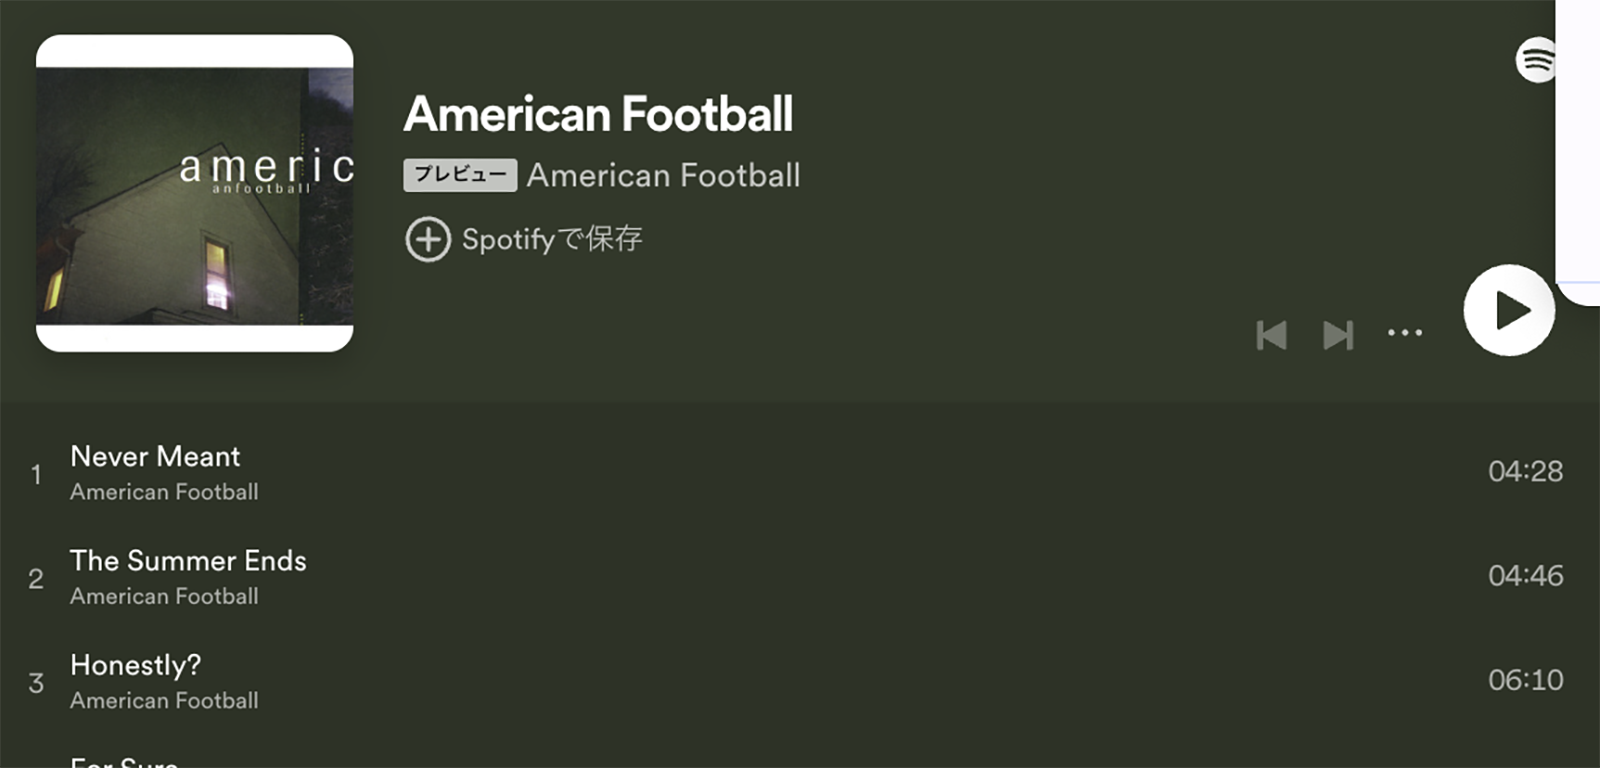Open the three-dot more options menu
Screen dimensions: 1600x768
pyautogui.click(x=1405, y=333)
